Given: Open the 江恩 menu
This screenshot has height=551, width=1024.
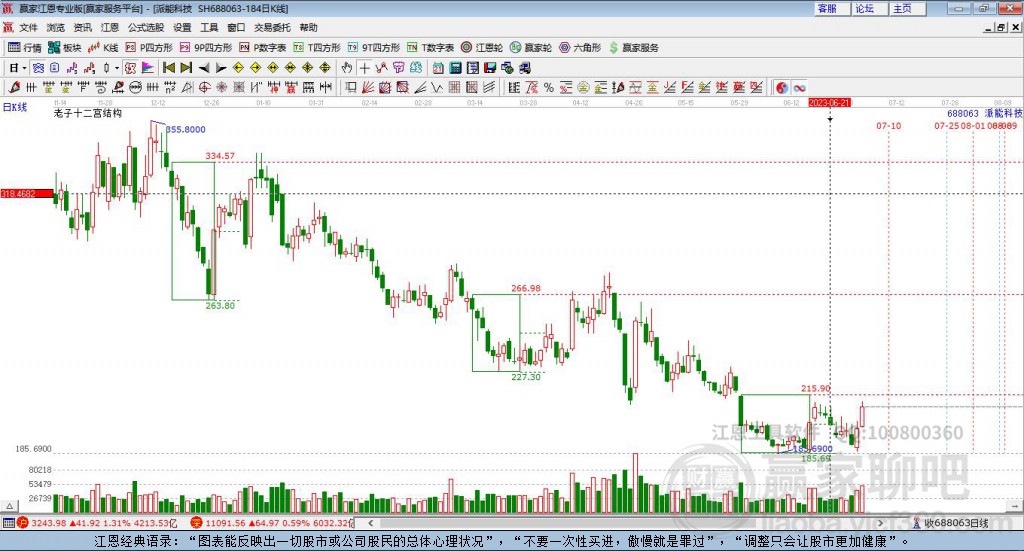Looking at the screenshot, I should 110,27.
